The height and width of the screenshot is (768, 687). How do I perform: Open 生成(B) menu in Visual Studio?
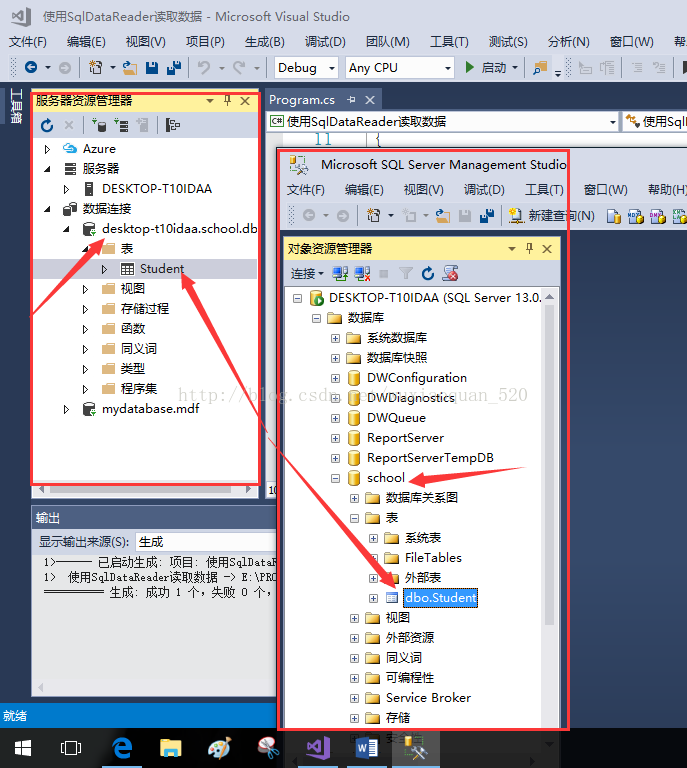pos(264,42)
